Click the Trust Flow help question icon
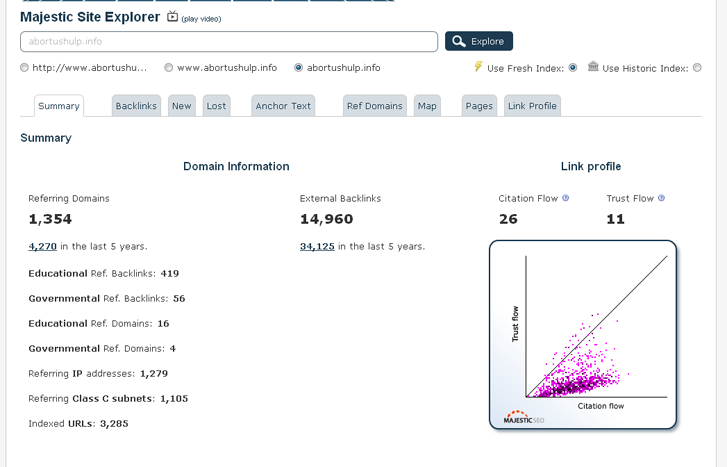 click(662, 198)
